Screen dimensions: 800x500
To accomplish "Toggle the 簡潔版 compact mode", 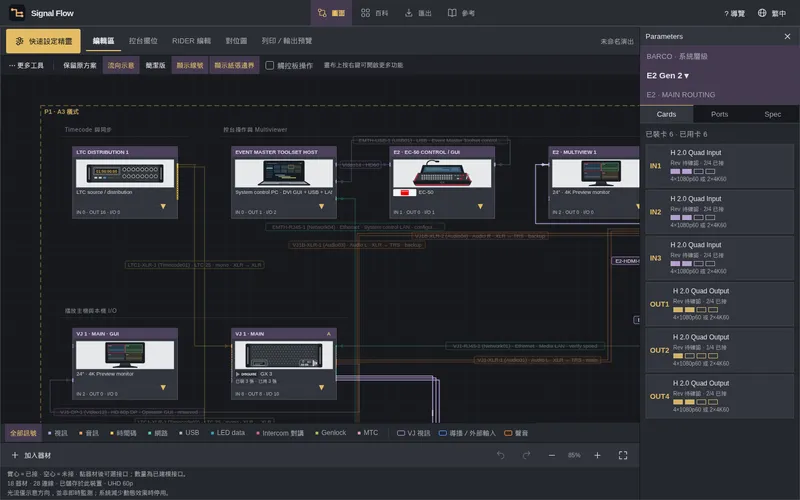I will click(155, 65).
